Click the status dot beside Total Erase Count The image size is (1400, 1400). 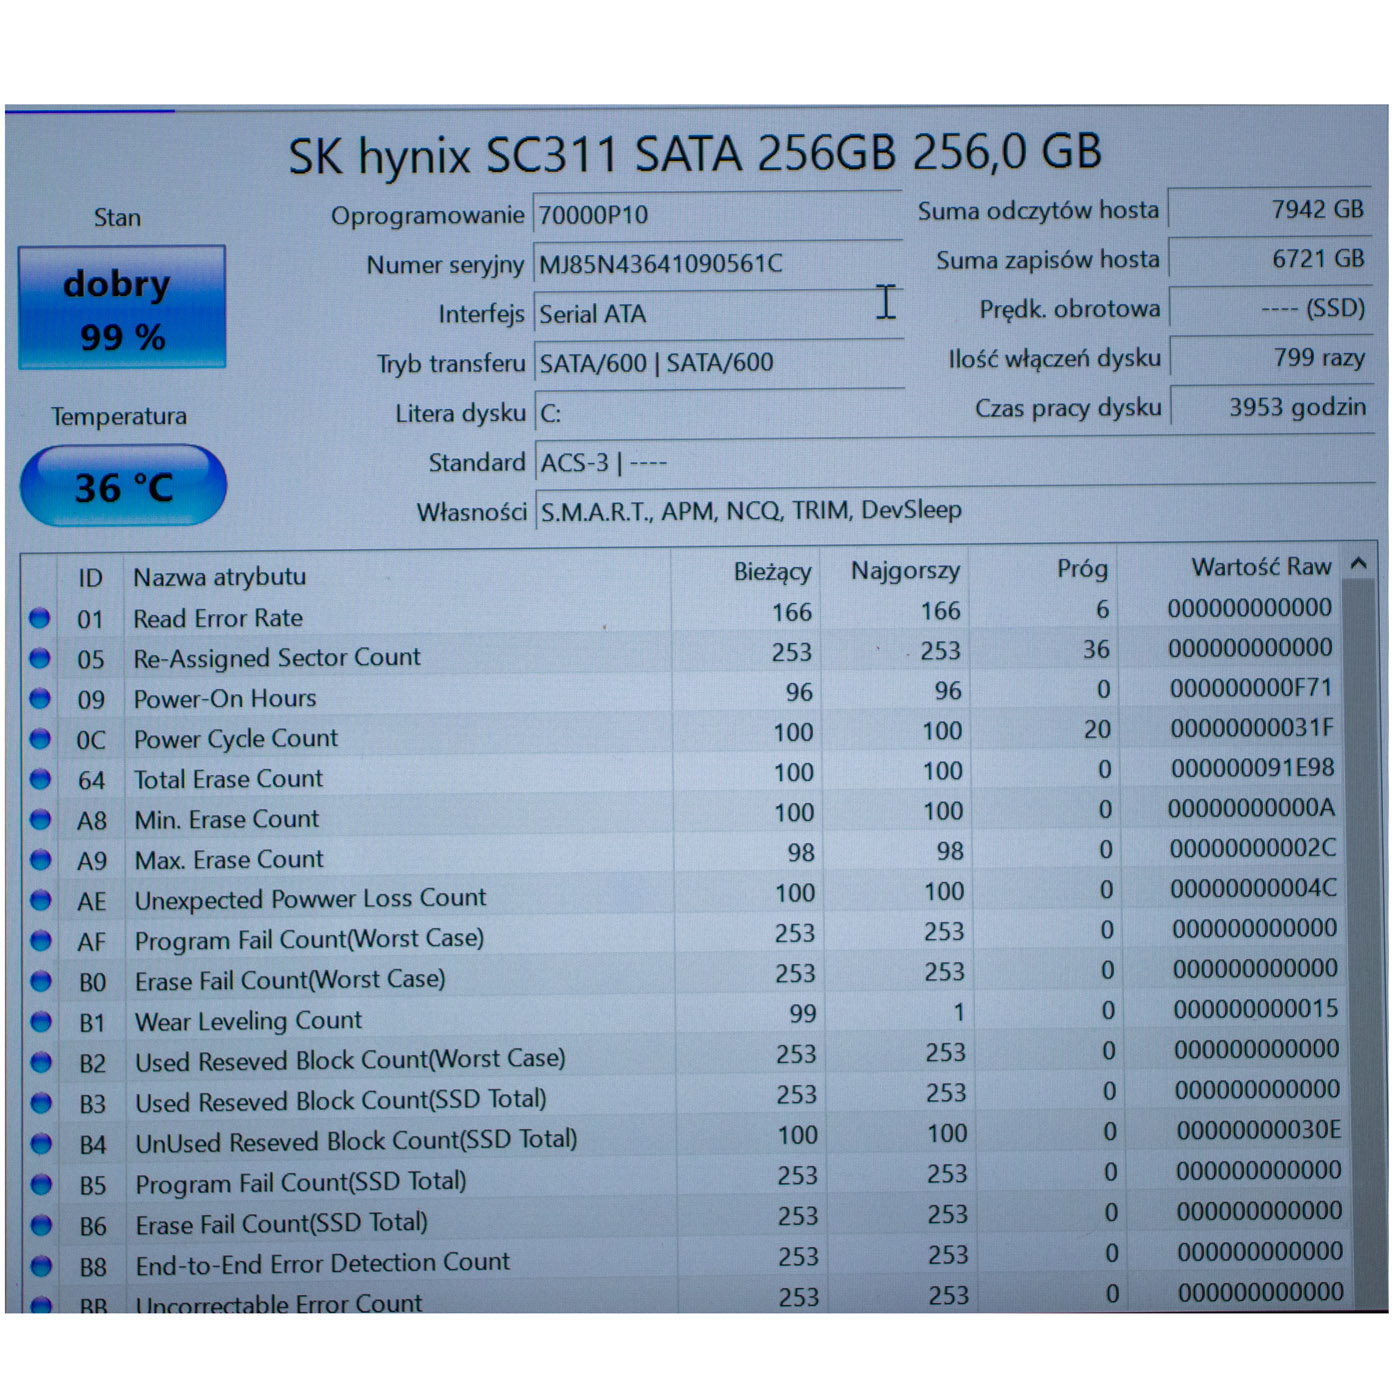[x=40, y=779]
